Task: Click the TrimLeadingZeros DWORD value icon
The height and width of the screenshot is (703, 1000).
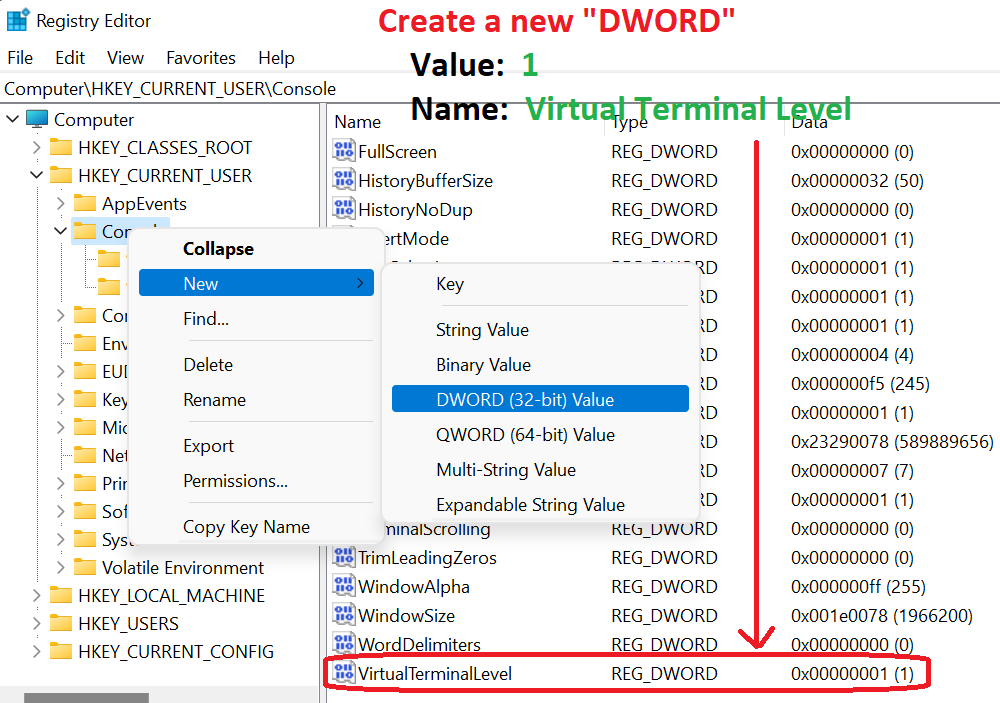Action: click(x=344, y=557)
